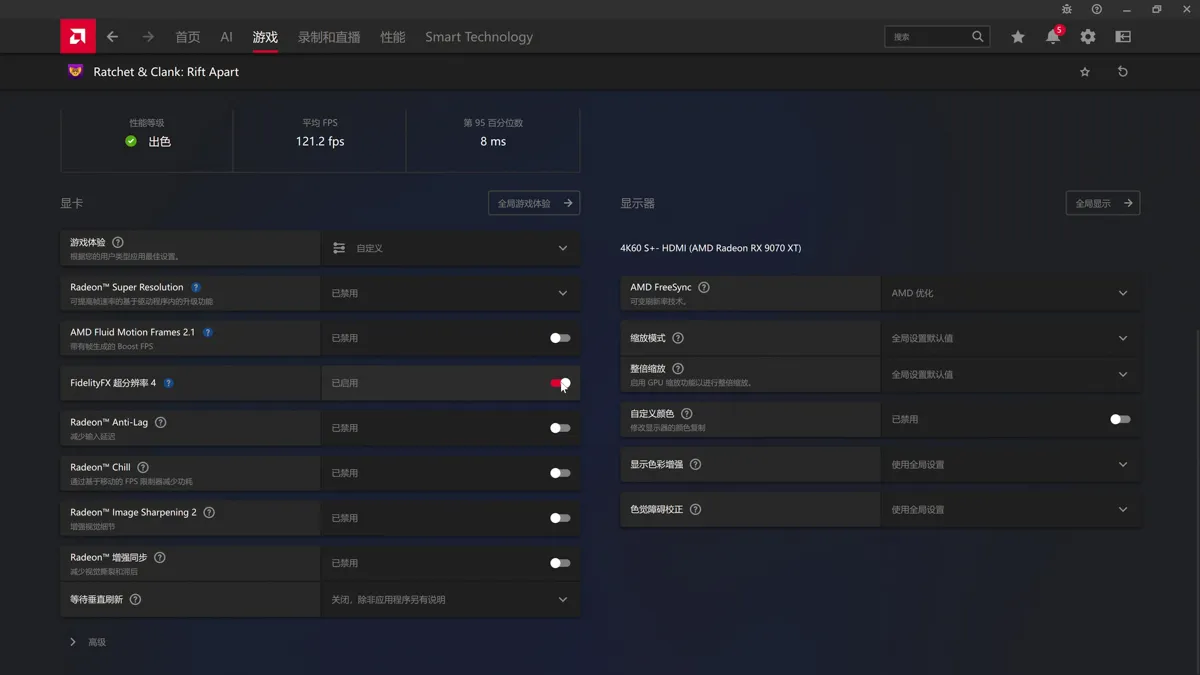Click the Ratchet & Clank game icon
Viewport: 1200px width, 675px height.
click(x=75, y=71)
